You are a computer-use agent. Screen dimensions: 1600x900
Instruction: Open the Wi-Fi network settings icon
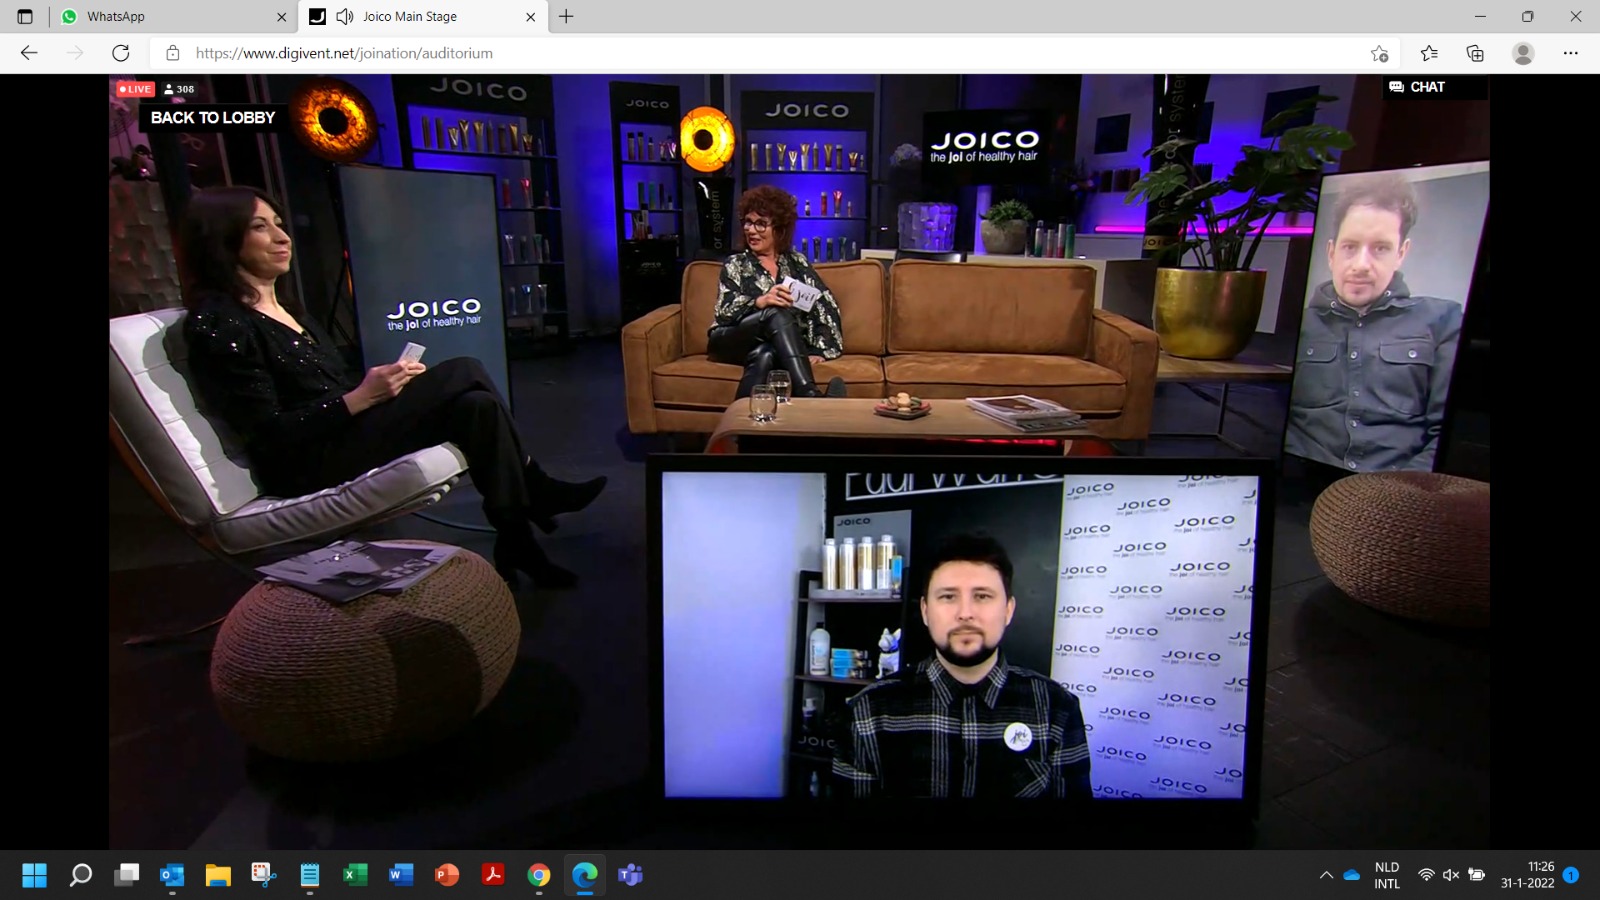[1426, 875]
